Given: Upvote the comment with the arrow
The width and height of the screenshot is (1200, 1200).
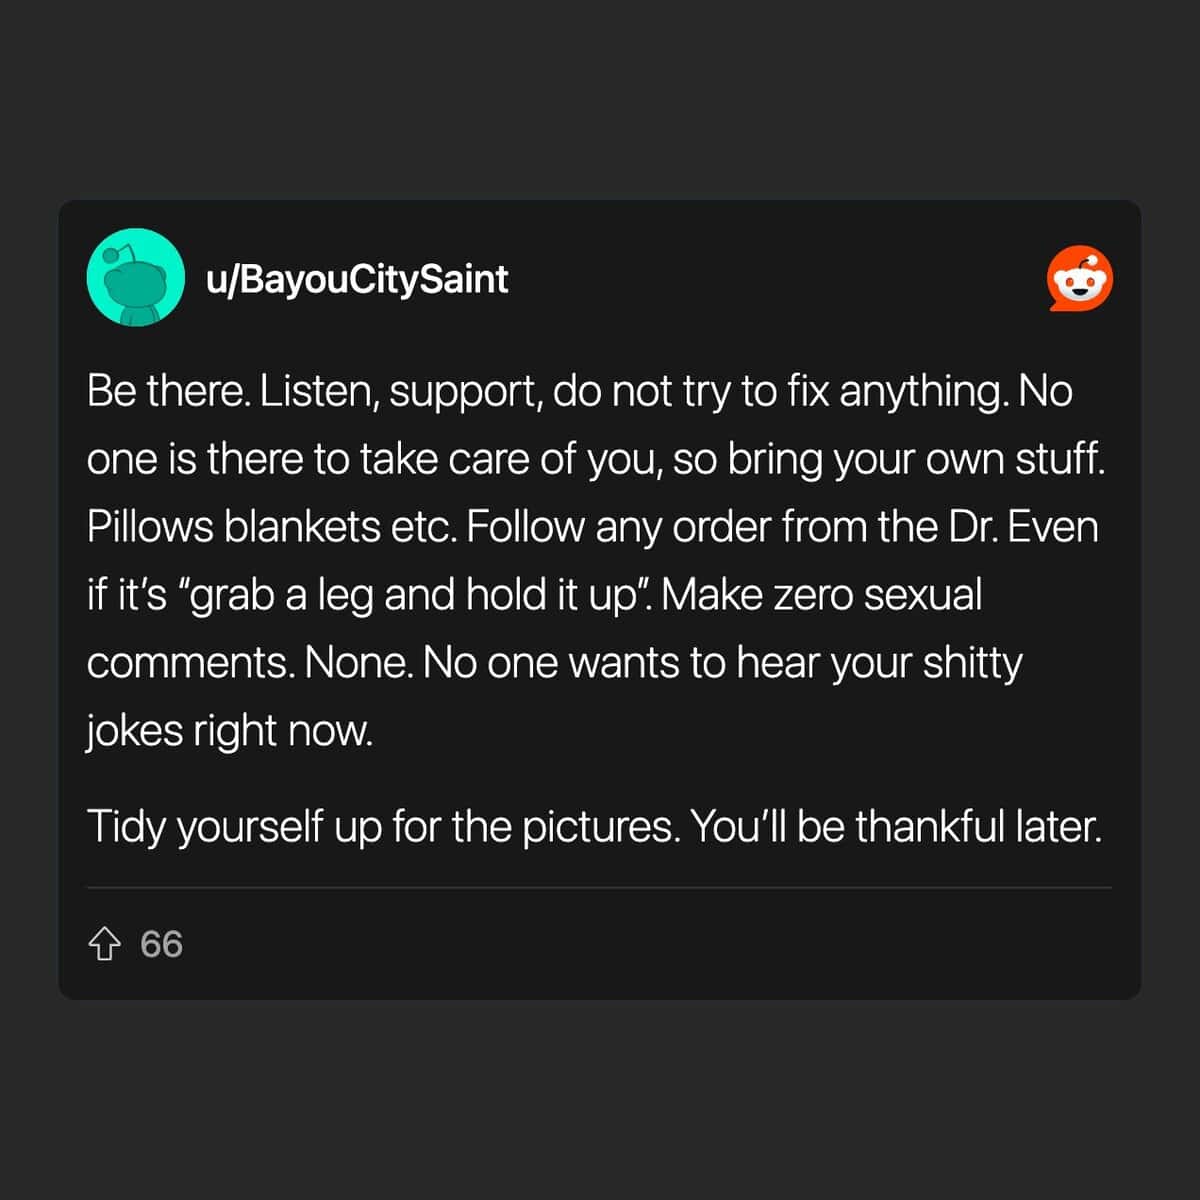Looking at the screenshot, I should (105, 944).
